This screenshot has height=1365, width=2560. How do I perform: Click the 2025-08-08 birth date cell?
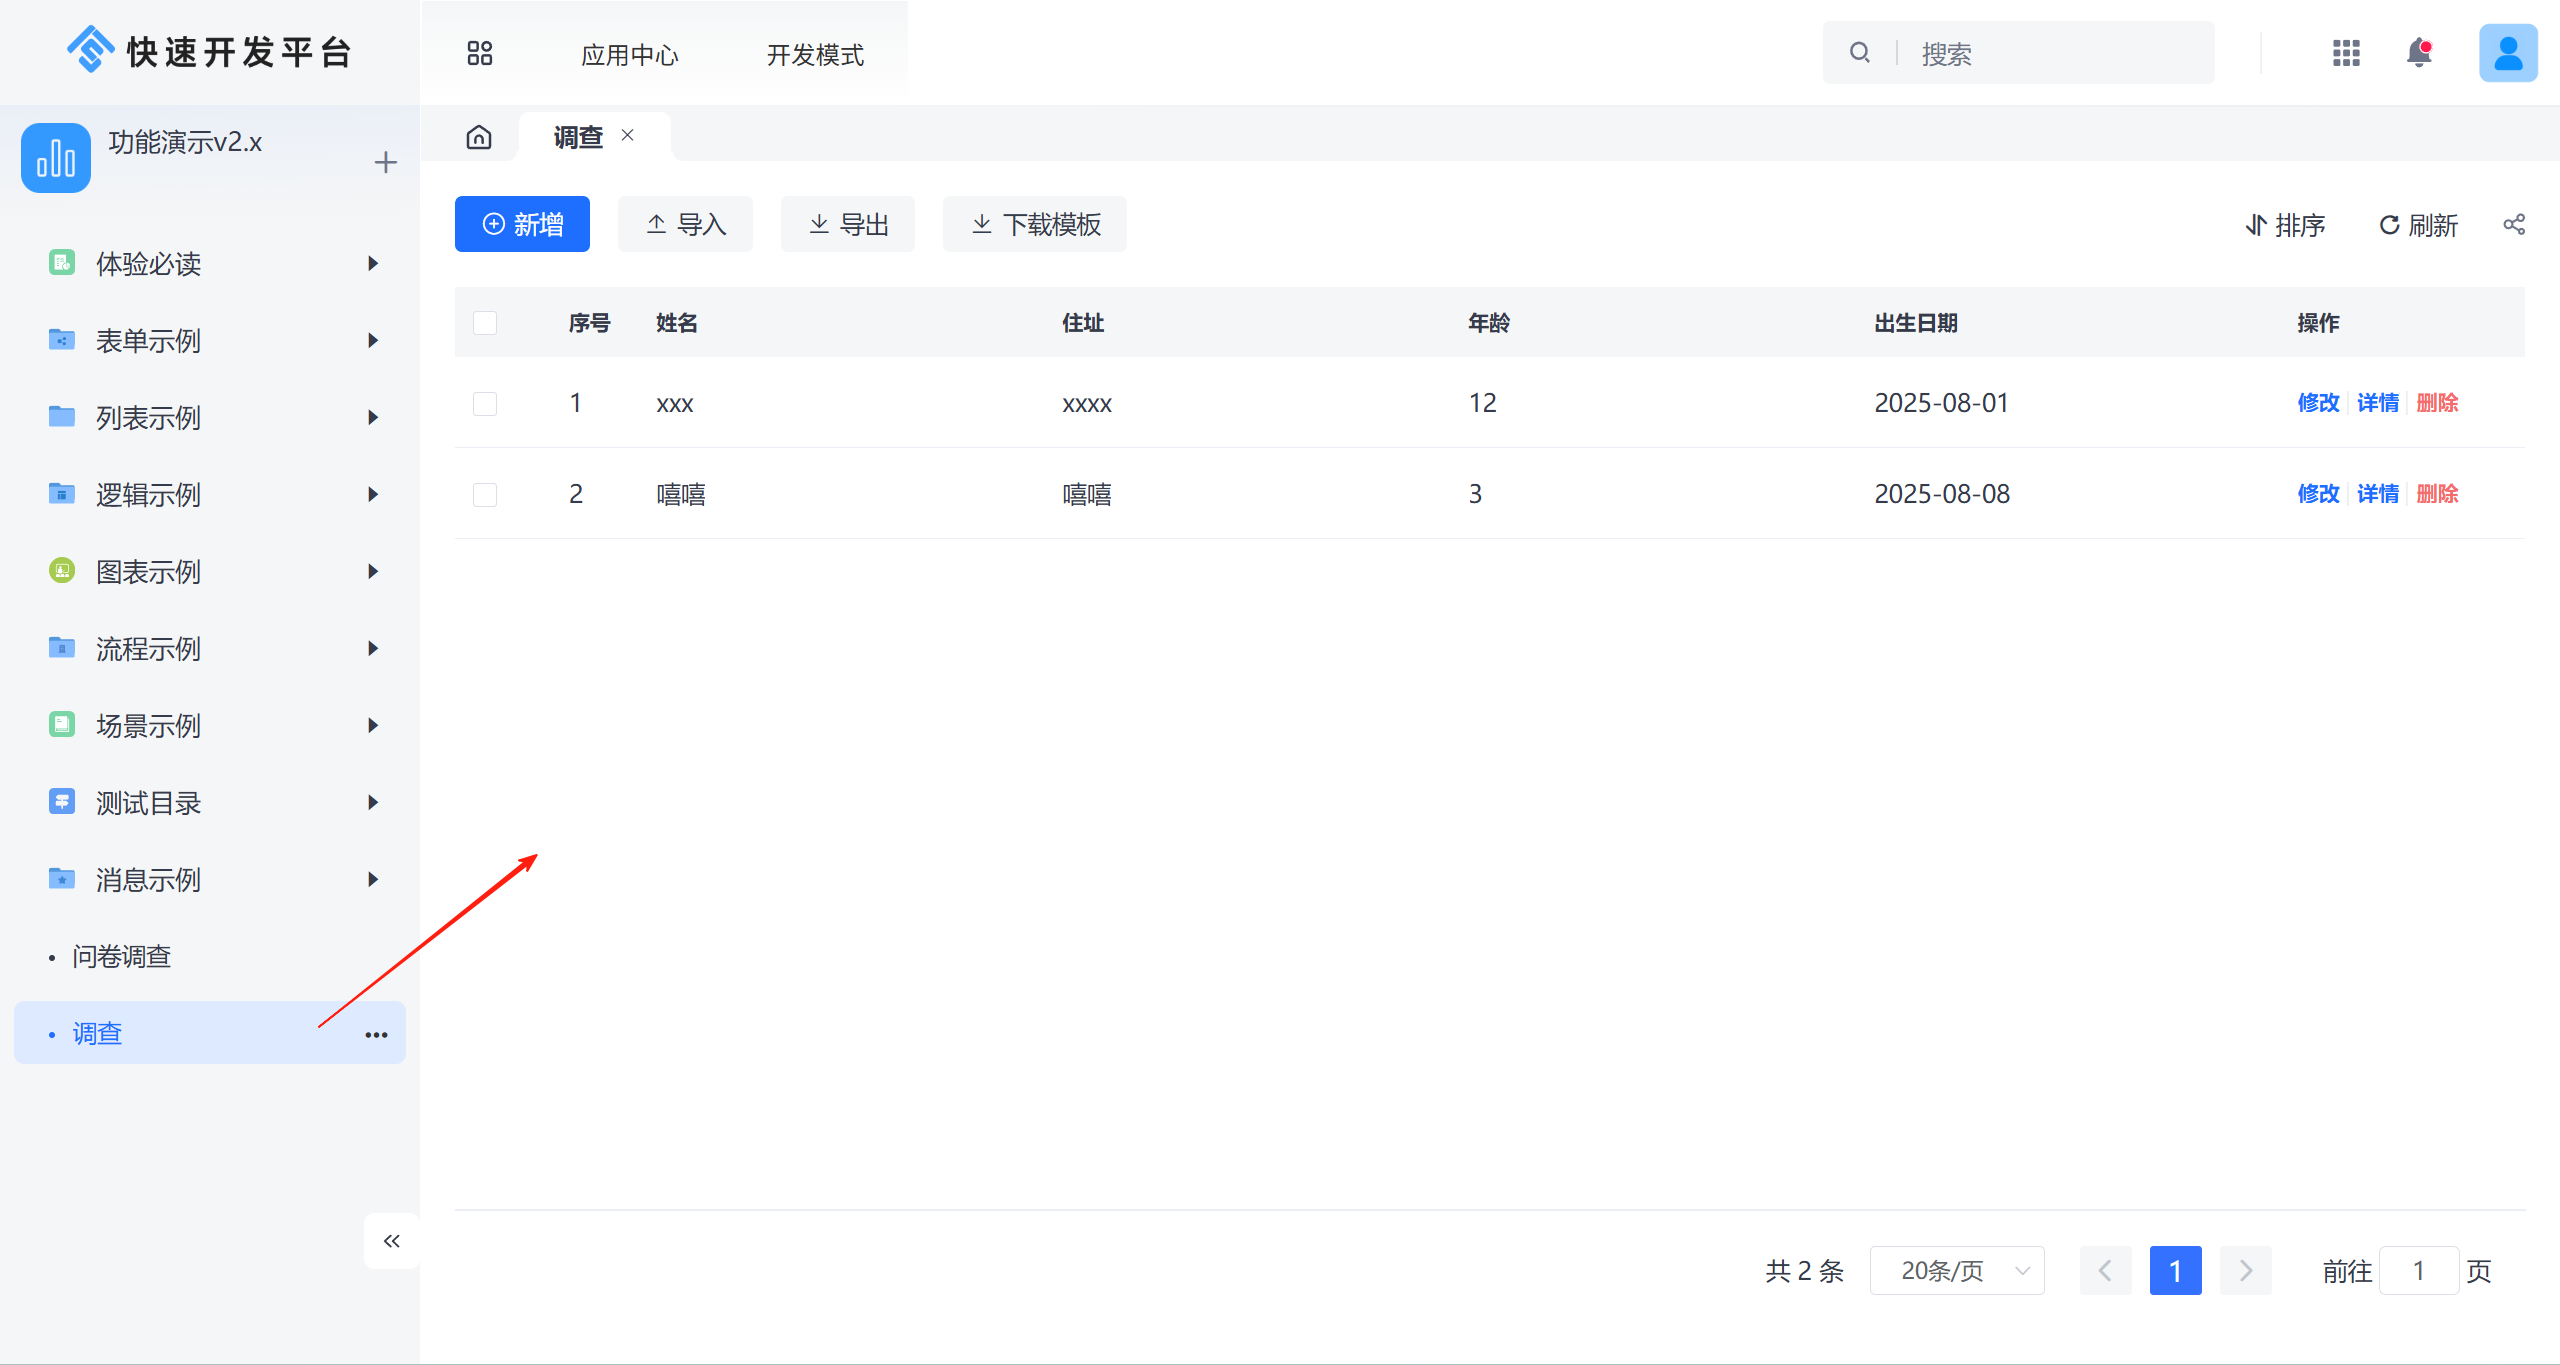(x=1942, y=494)
